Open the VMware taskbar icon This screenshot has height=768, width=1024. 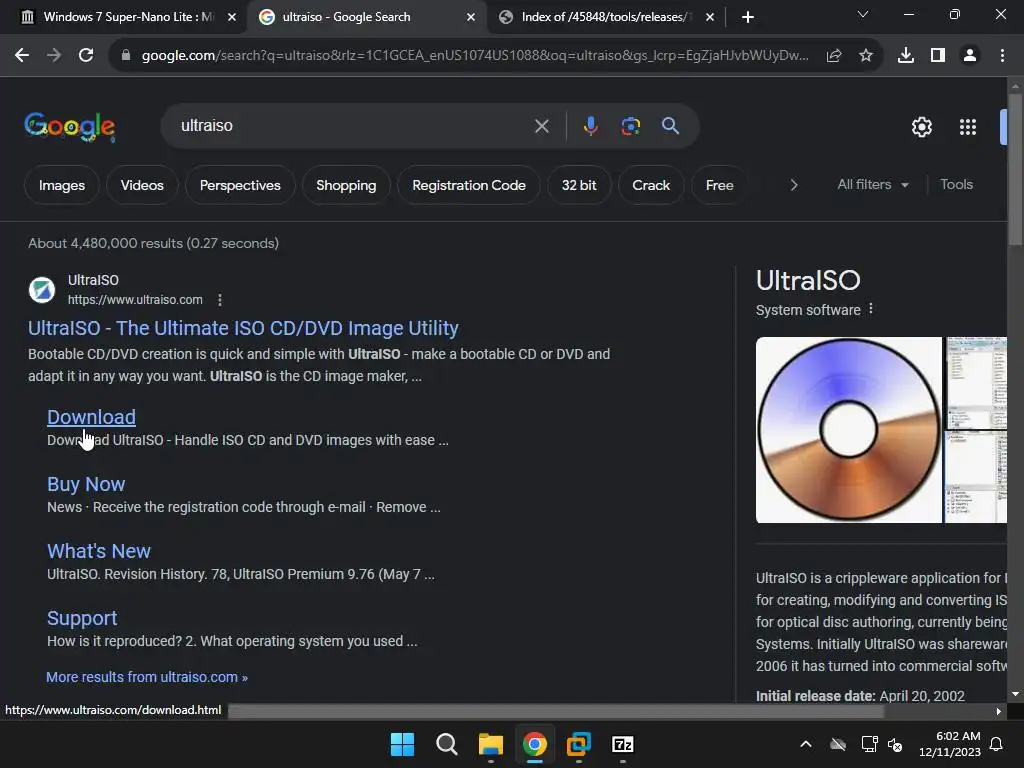click(x=579, y=744)
